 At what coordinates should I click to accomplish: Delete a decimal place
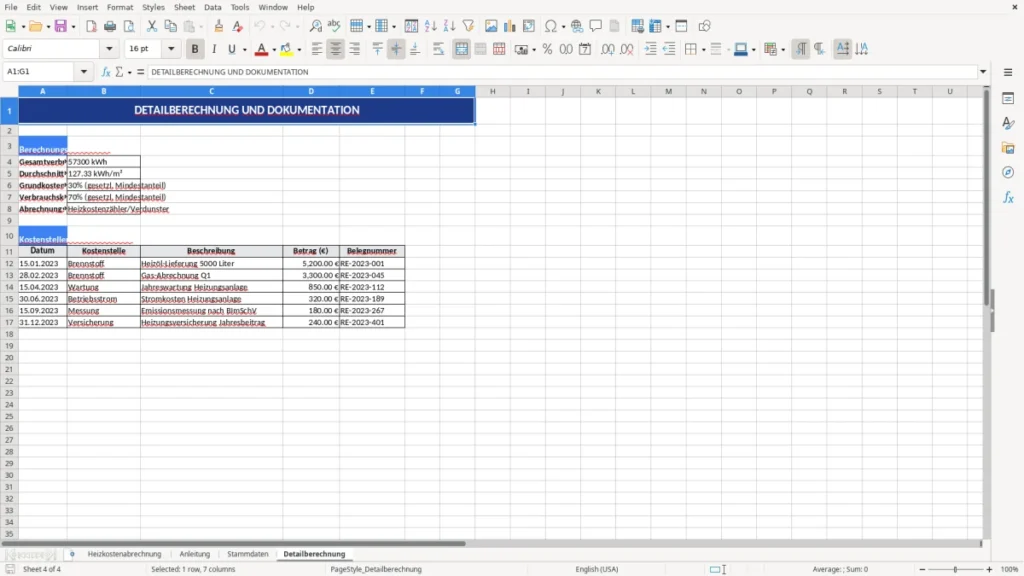(x=627, y=49)
